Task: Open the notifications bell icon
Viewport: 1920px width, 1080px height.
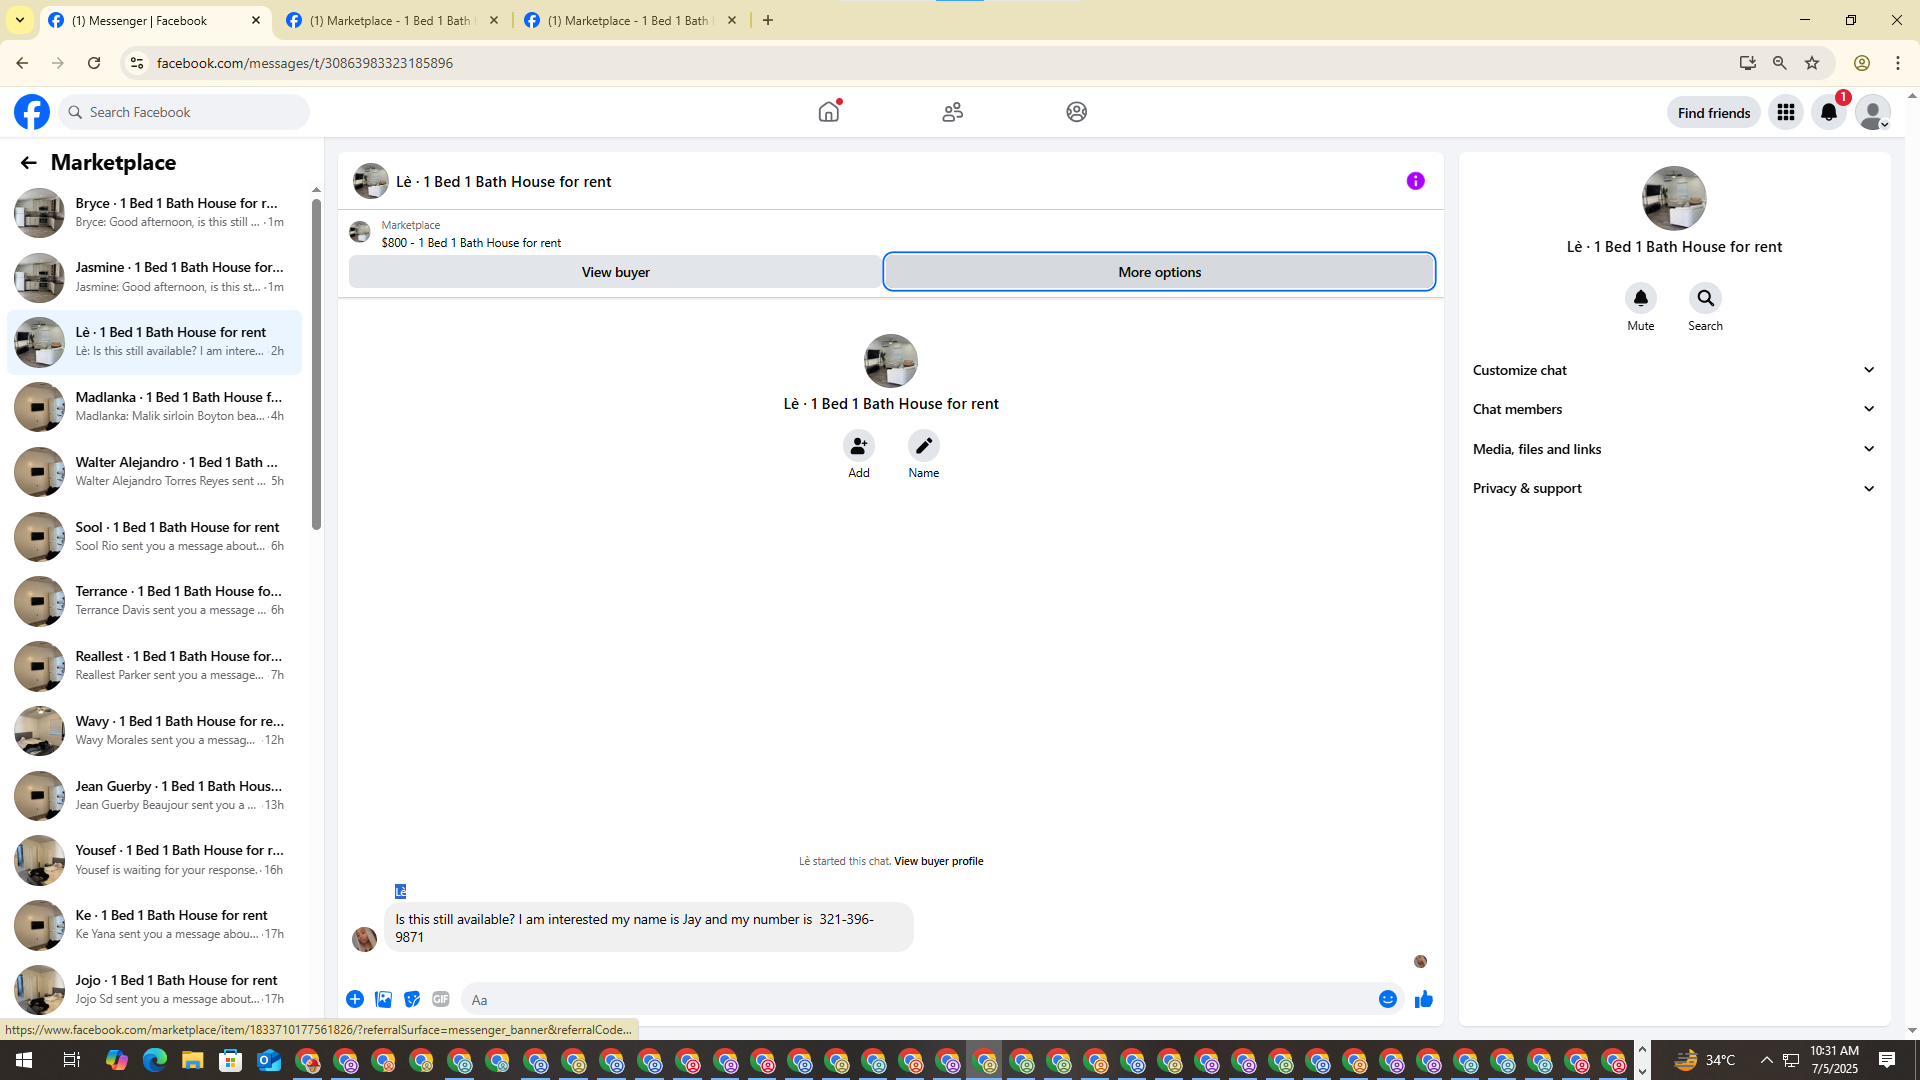Action: tap(1829, 112)
